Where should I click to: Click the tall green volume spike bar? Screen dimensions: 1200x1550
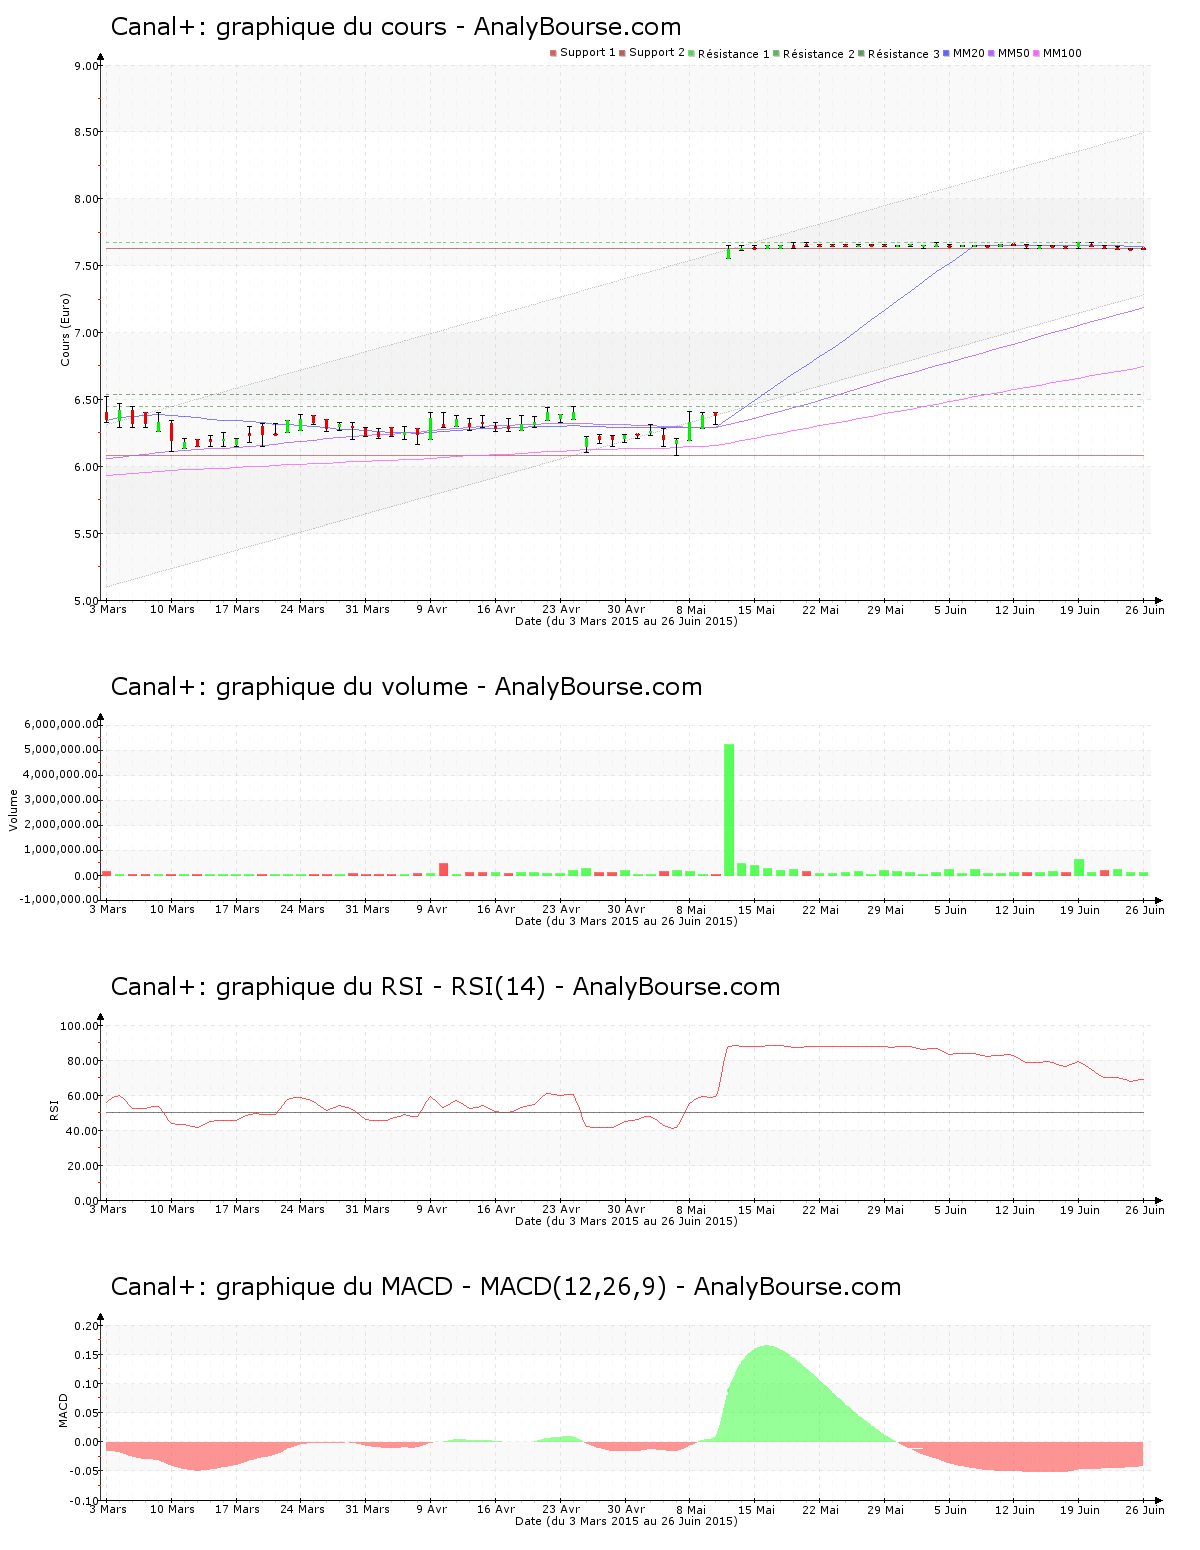(x=729, y=809)
